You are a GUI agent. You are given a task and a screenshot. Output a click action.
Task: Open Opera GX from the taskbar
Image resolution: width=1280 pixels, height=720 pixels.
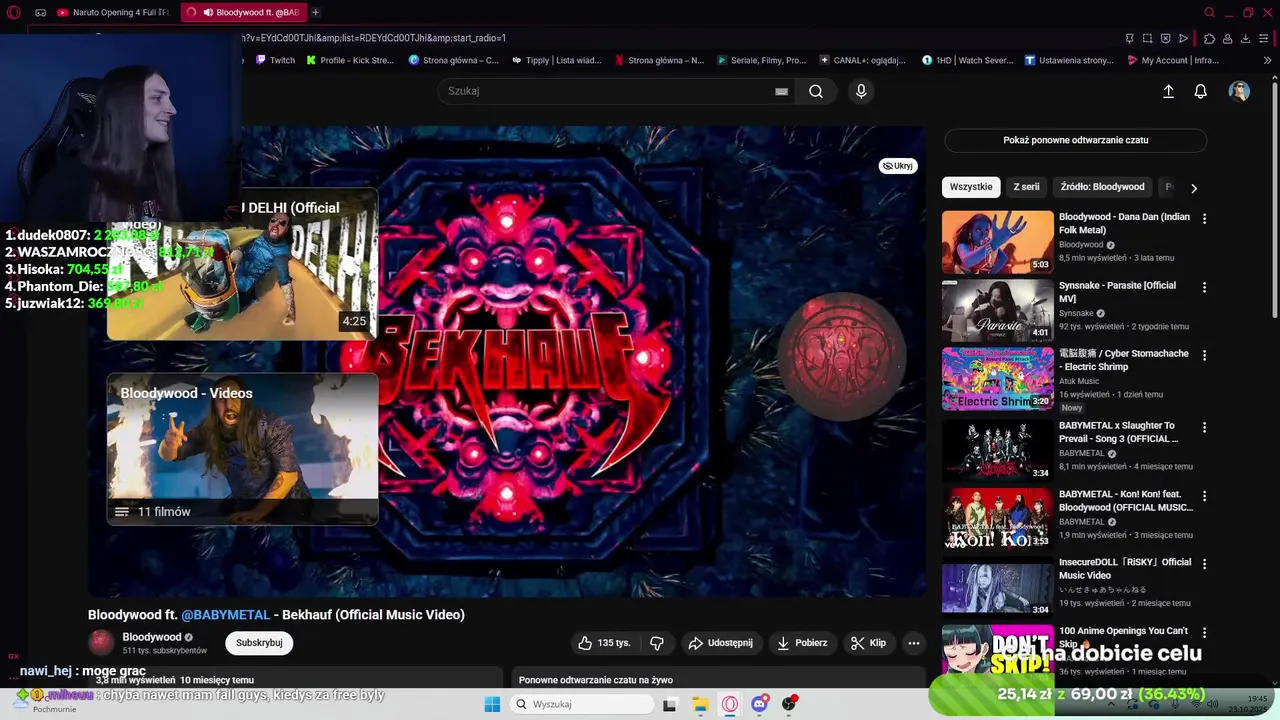click(730, 704)
